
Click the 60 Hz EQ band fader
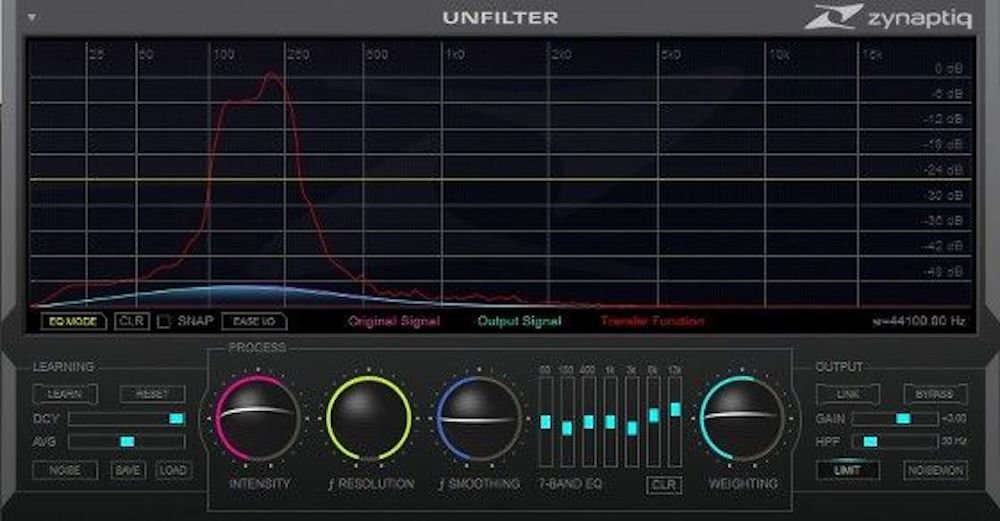click(x=545, y=422)
